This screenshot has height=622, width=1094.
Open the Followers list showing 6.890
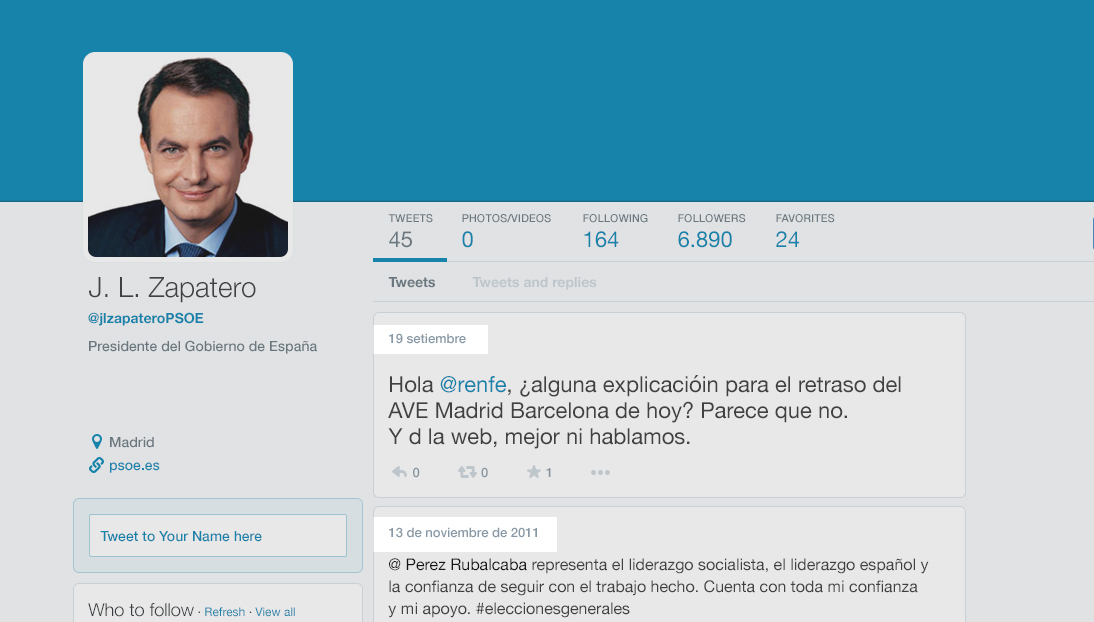(x=711, y=230)
